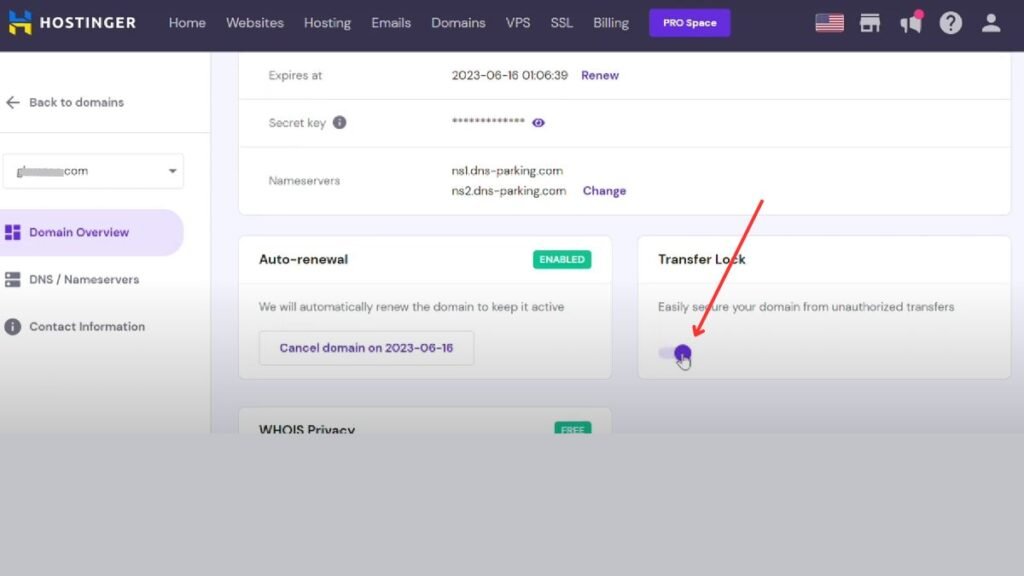Image resolution: width=1024 pixels, height=576 pixels.
Task: Select Domain Overview in the sidebar
Action: pyautogui.click(x=91, y=232)
